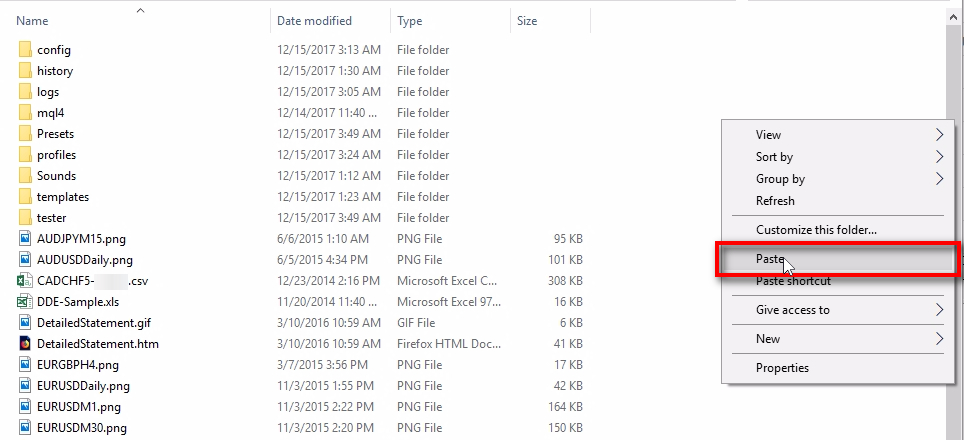Expand the Give access to arrow
Image resolution: width=964 pixels, height=440 pixels.
939,310
